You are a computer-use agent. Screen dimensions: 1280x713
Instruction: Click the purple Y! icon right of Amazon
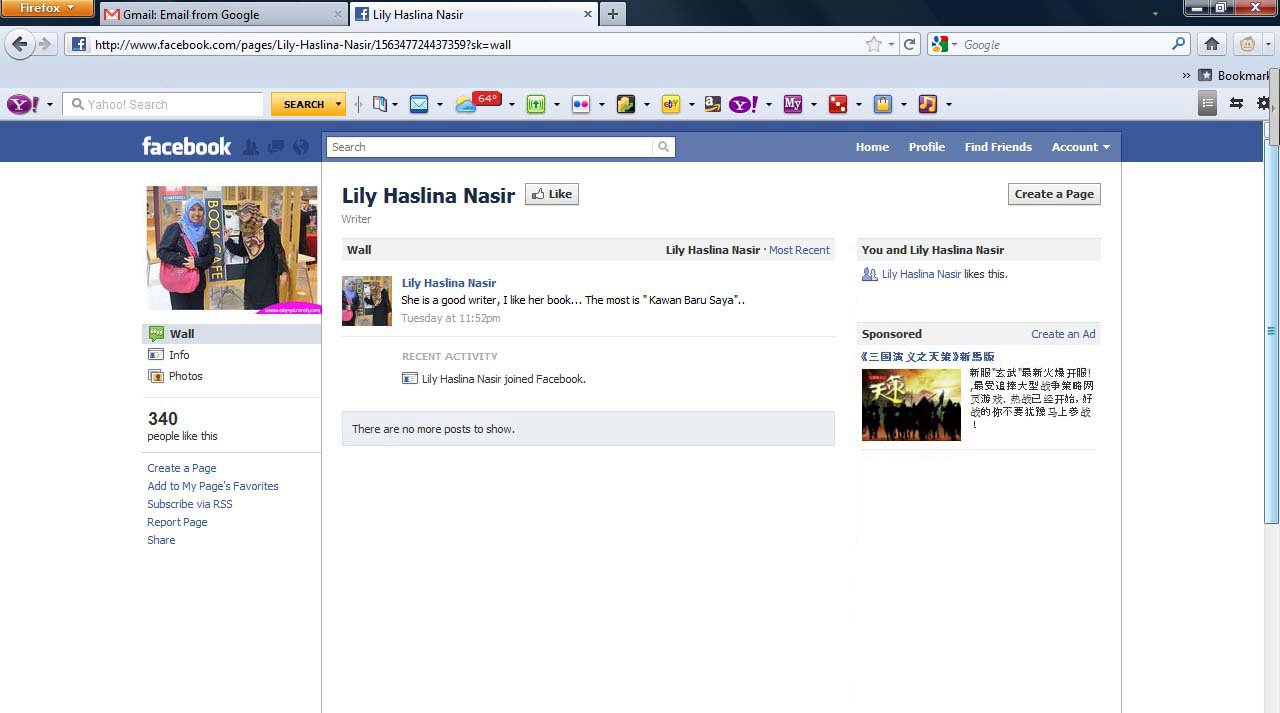tap(743, 104)
